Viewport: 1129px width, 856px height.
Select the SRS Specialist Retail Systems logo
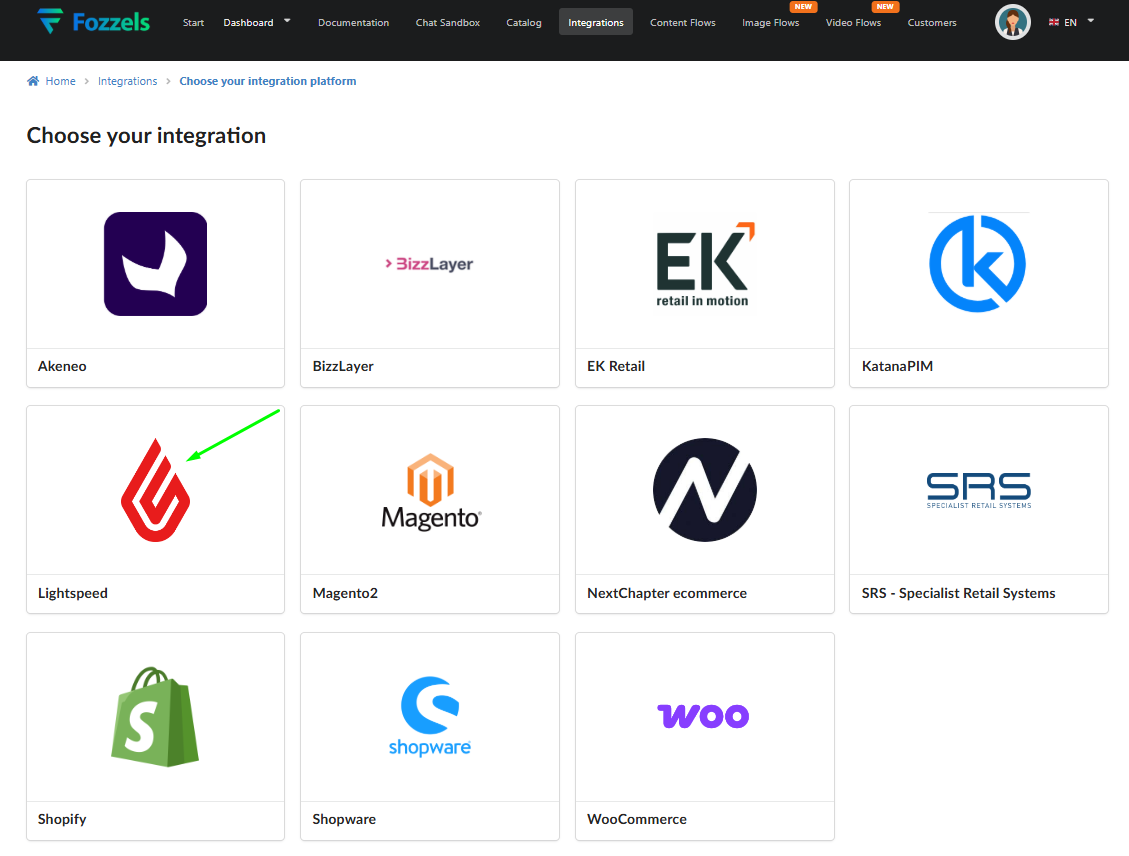pyautogui.click(x=979, y=490)
